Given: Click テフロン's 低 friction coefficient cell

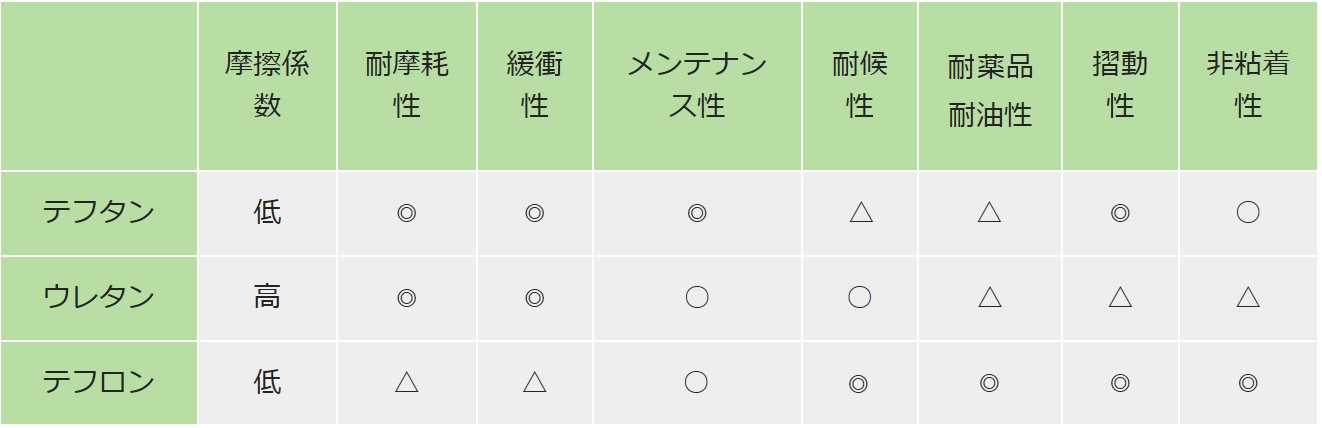Looking at the screenshot, I should pos(267,382).
